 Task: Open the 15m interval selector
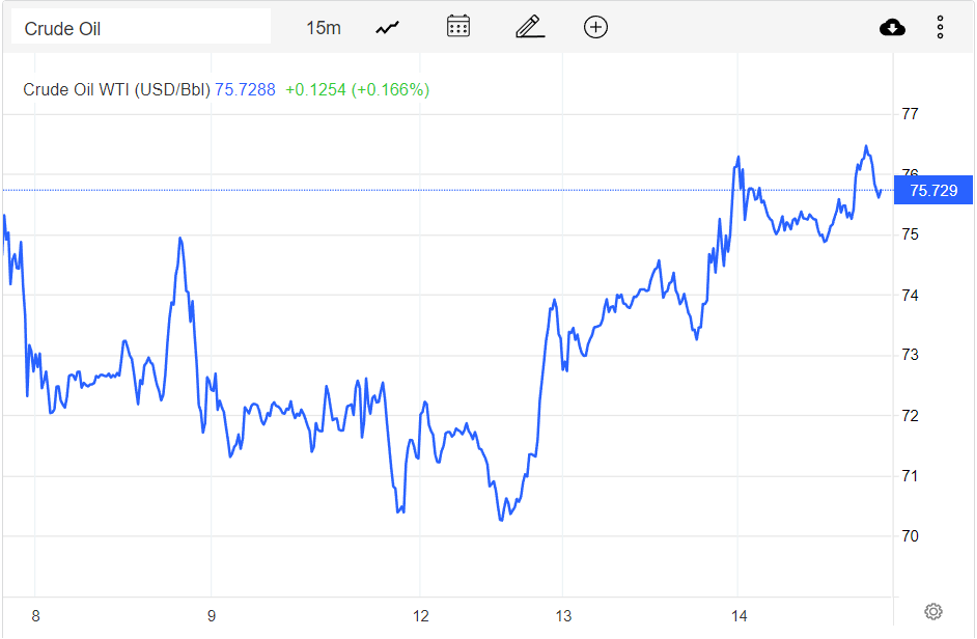[x=323, y=28]
